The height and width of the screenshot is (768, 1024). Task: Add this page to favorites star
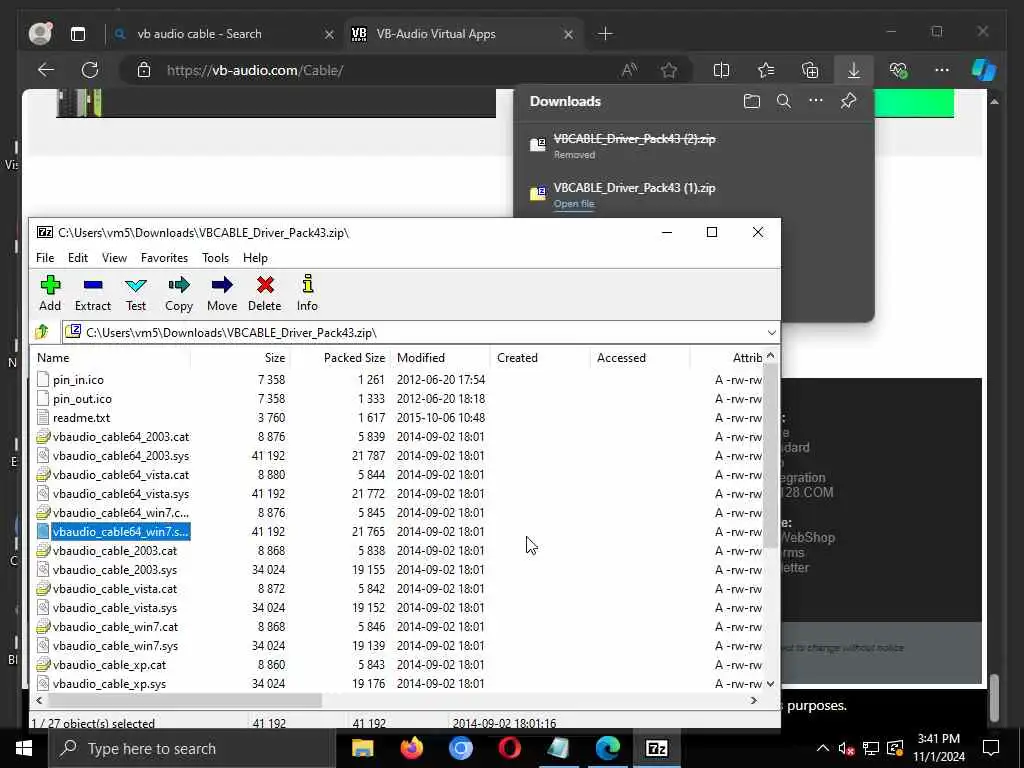[669, 70]
